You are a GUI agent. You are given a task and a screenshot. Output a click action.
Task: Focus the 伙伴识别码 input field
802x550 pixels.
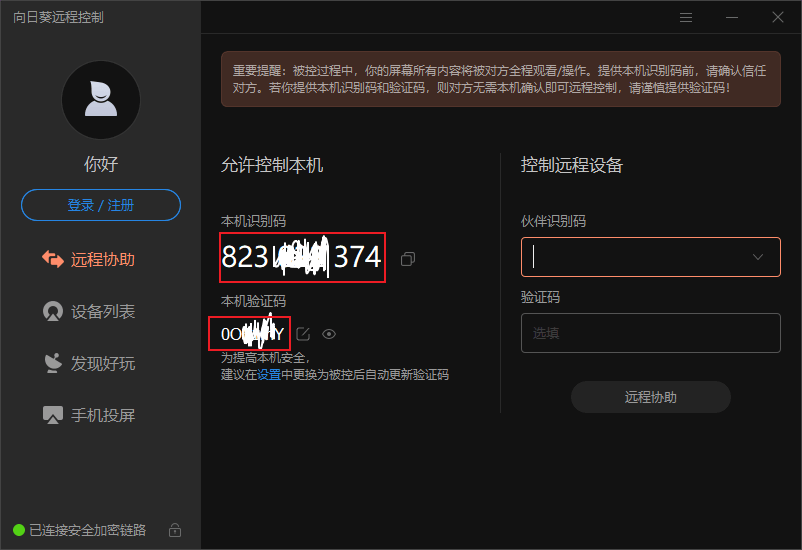click(651, 257)
